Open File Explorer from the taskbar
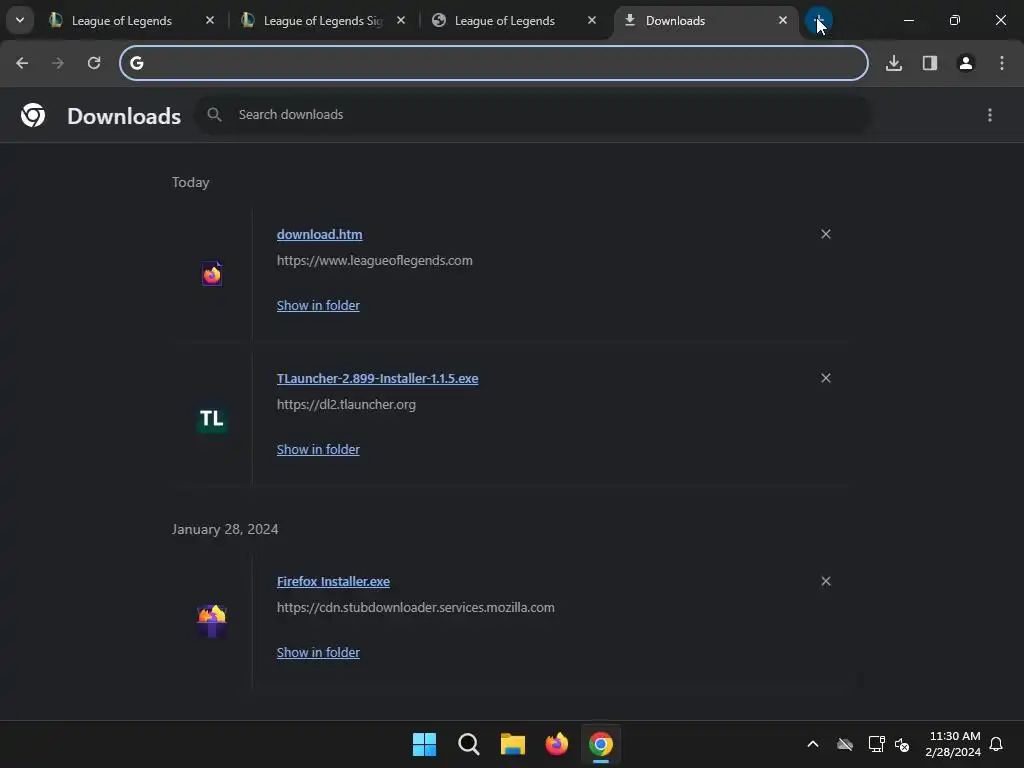Viewport: 1024px width, 768px height. pos(513,744)
